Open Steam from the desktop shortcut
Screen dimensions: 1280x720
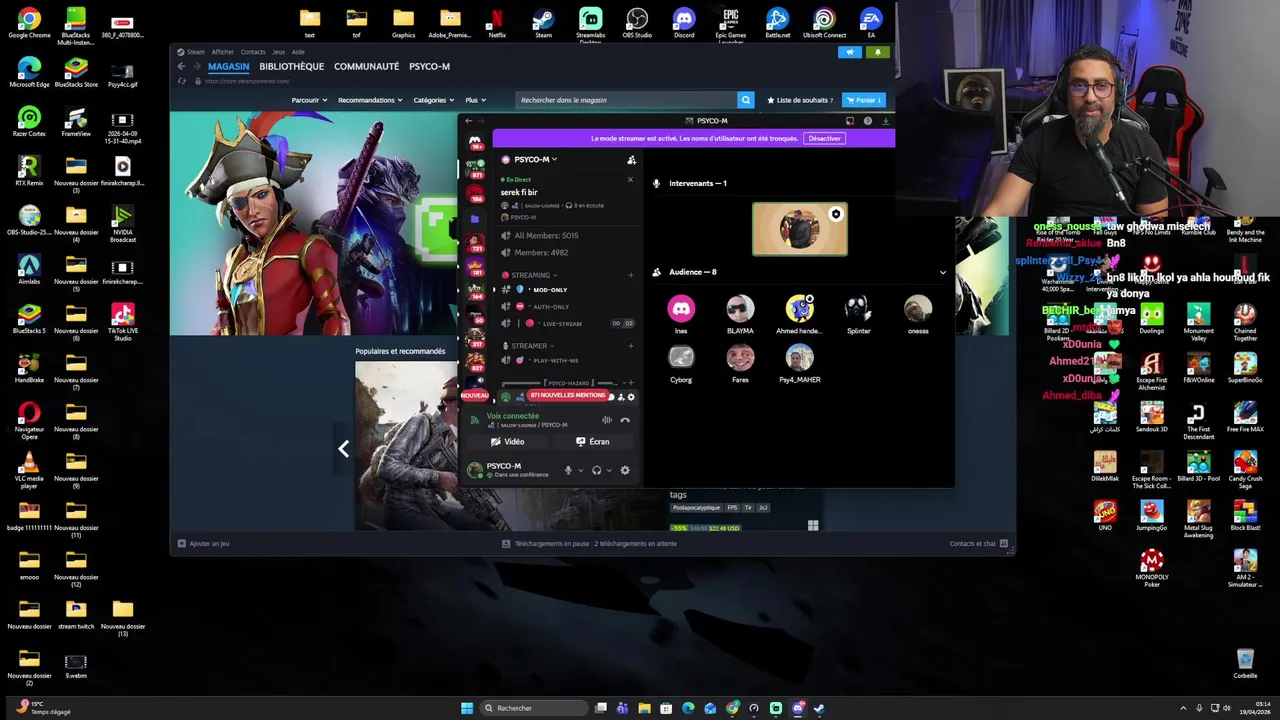click(x=543, y=22)
